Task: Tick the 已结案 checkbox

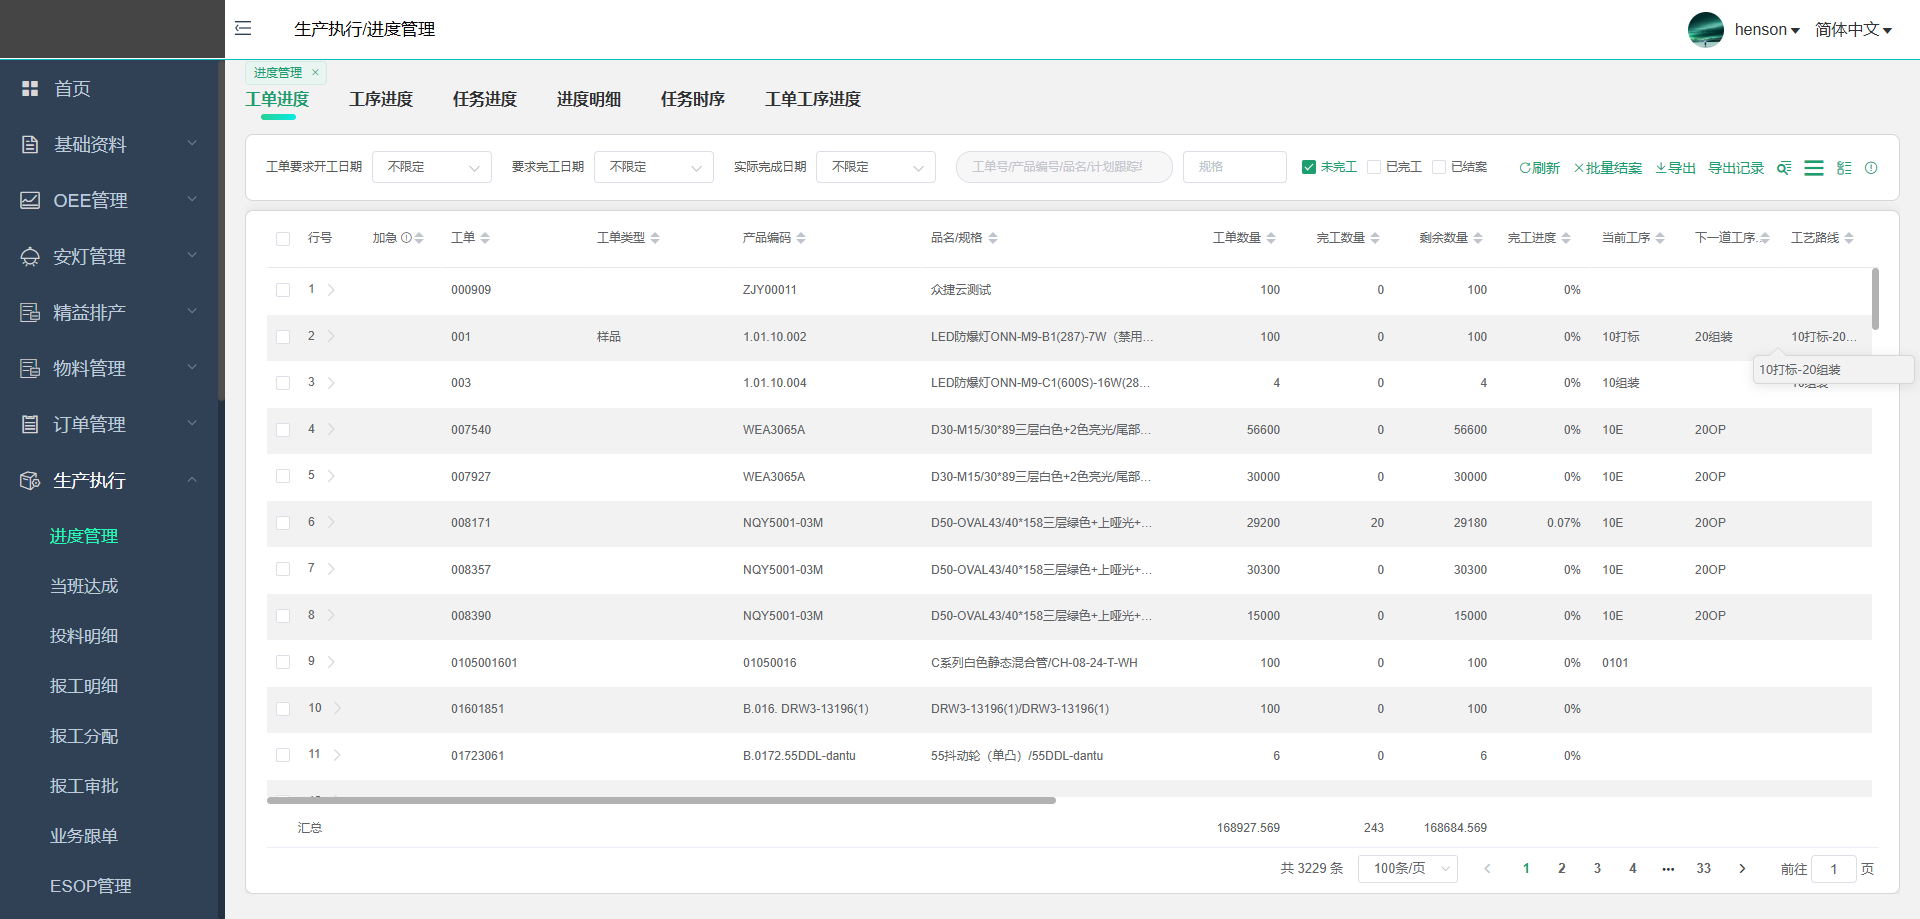Action: point(1439,167)
